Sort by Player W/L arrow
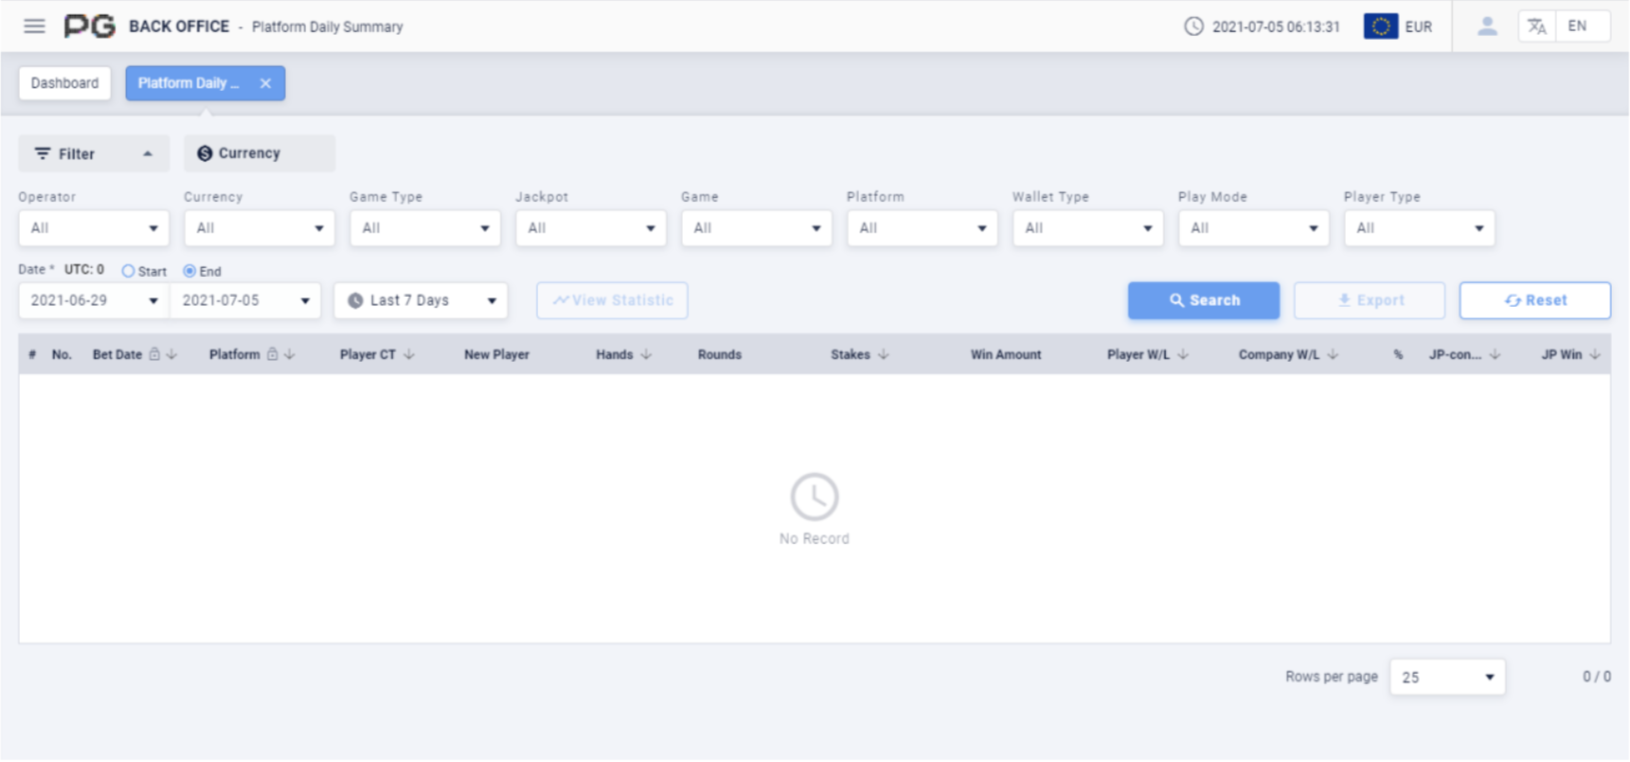 click(1183, 354)
